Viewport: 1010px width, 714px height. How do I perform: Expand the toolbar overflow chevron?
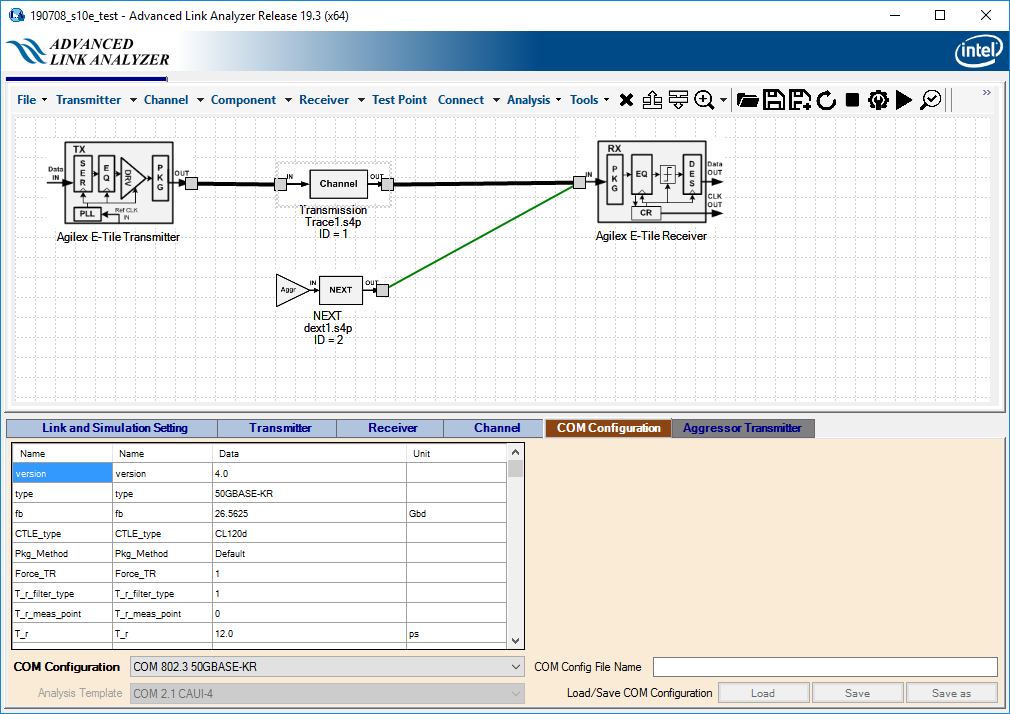click(986, 93)
